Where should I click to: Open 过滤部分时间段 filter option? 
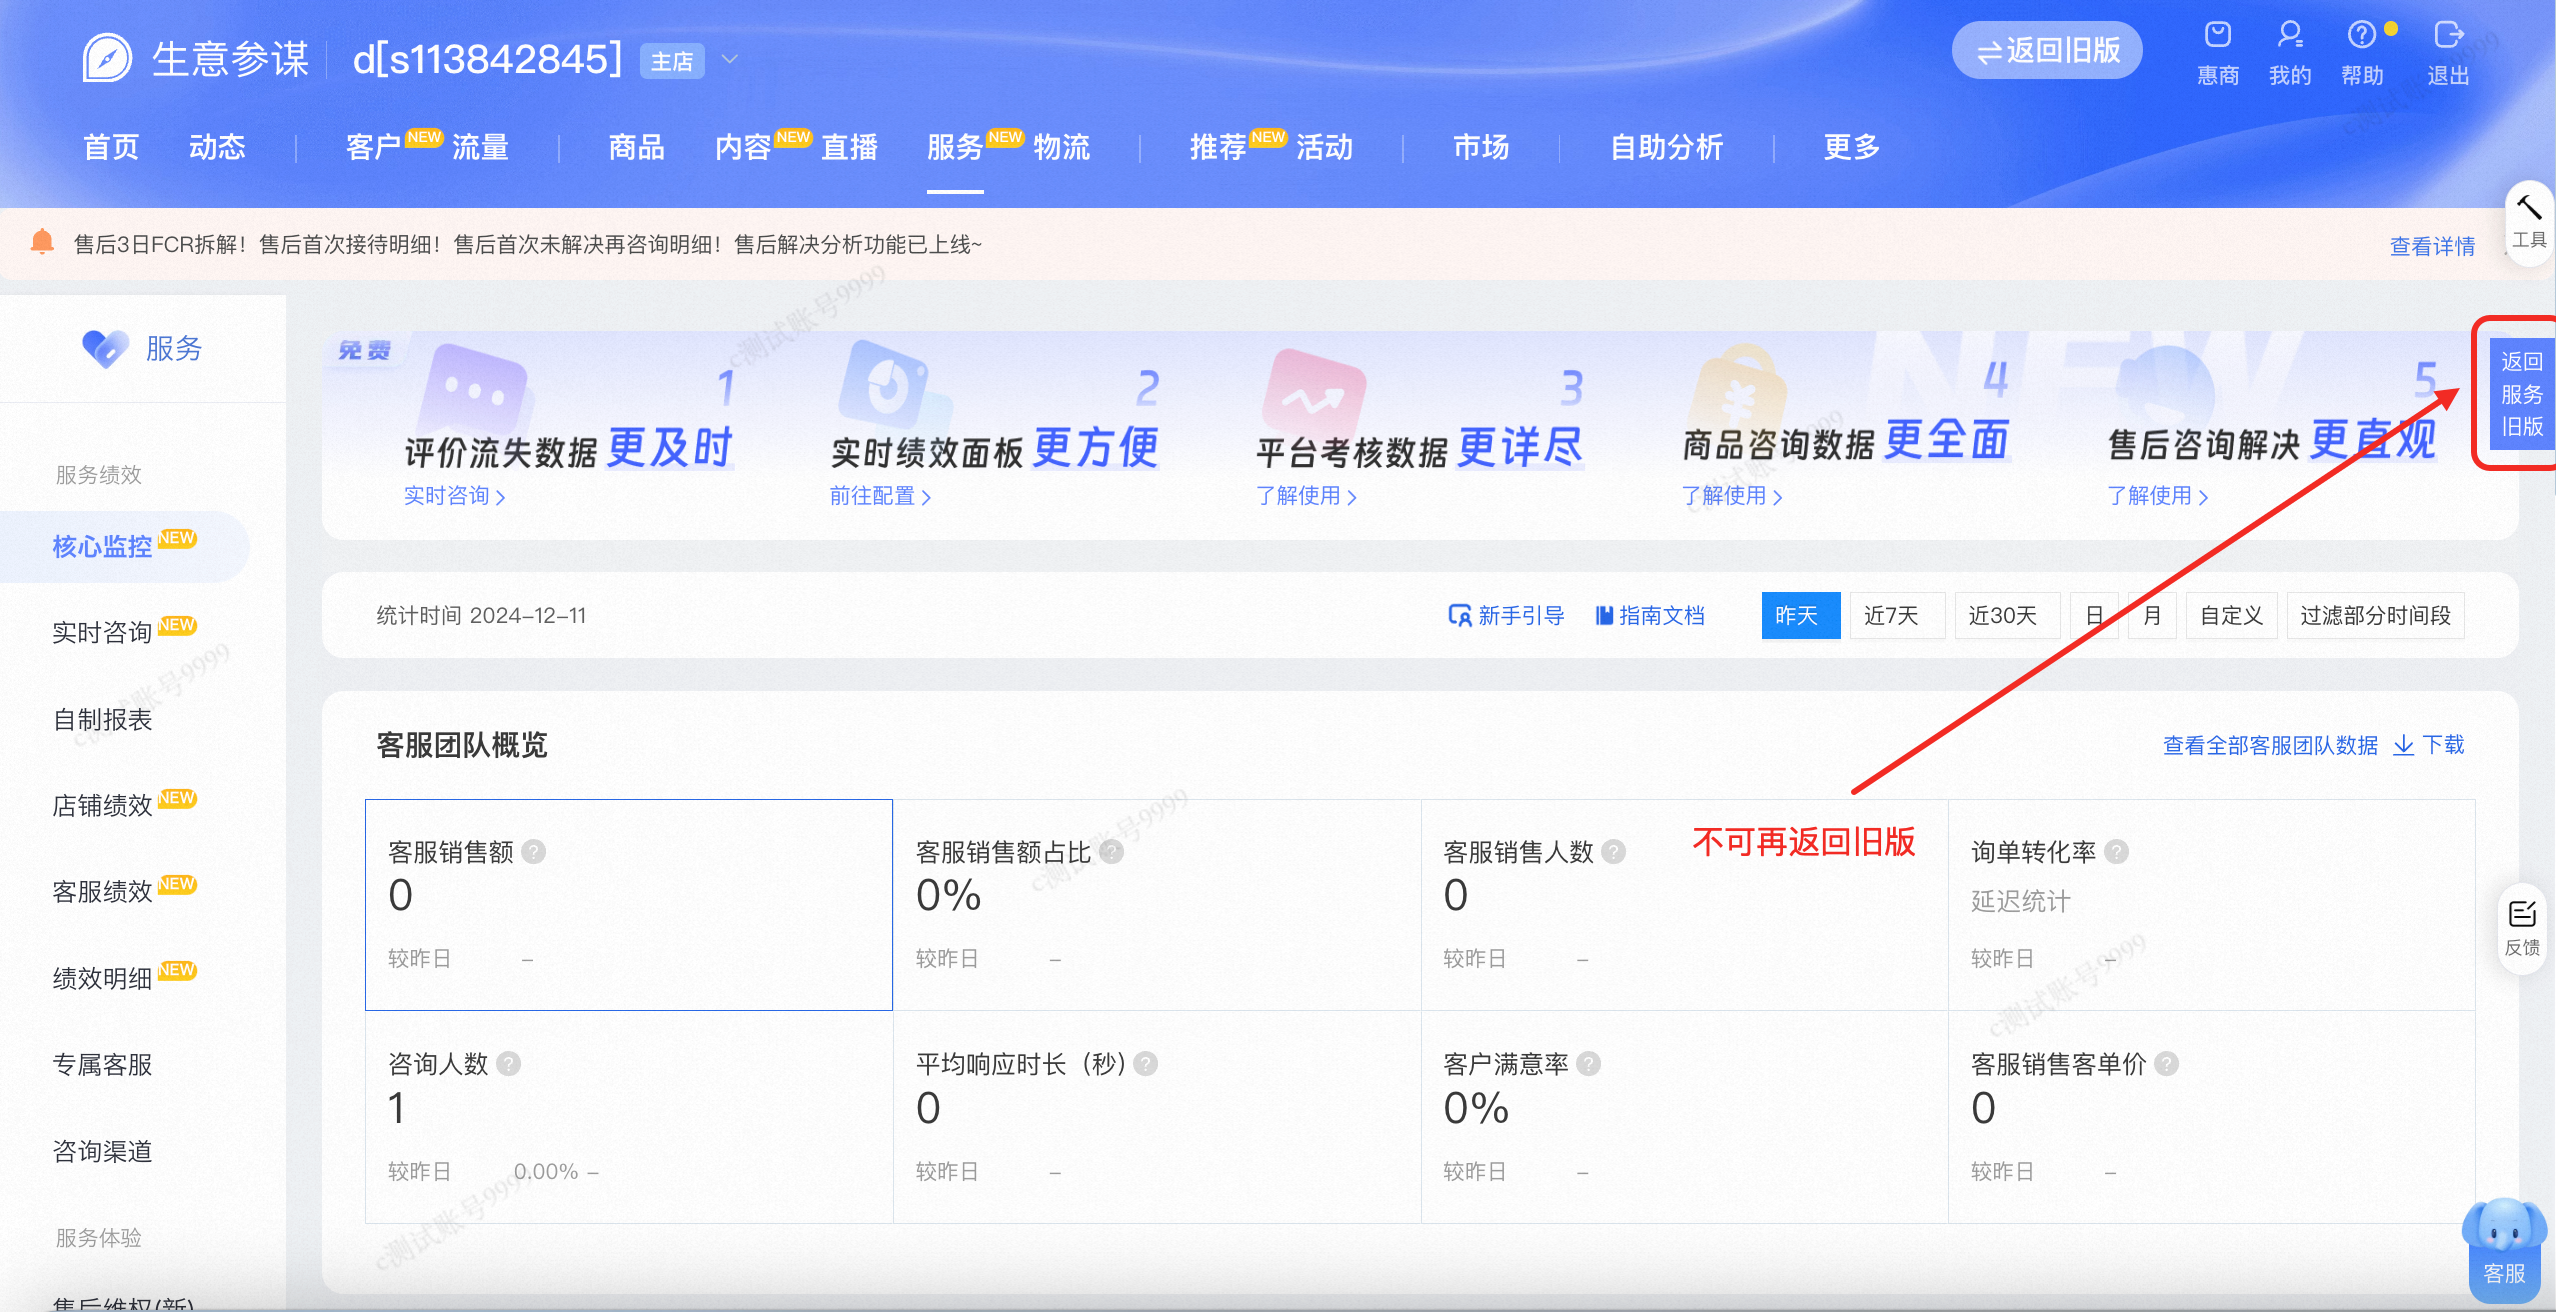[x=2375, y=615]
